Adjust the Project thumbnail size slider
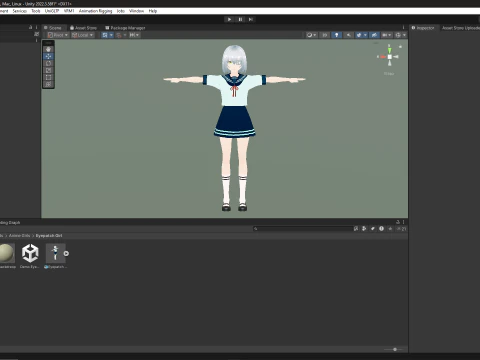Screen dimensions: 480x360 point(395,349)
